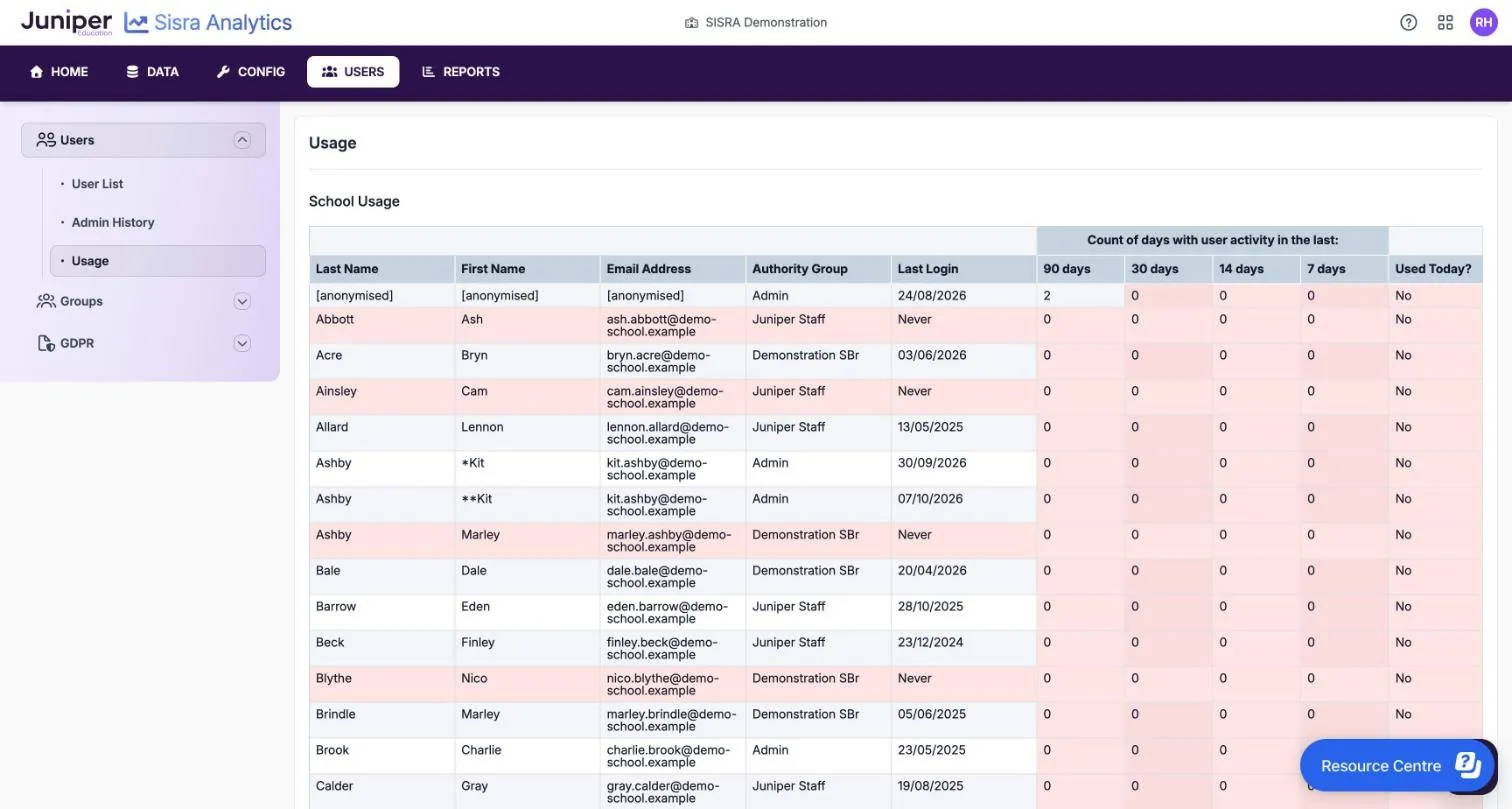Open the help question mark icon

pyautogui.click(x=1408, y=22)
